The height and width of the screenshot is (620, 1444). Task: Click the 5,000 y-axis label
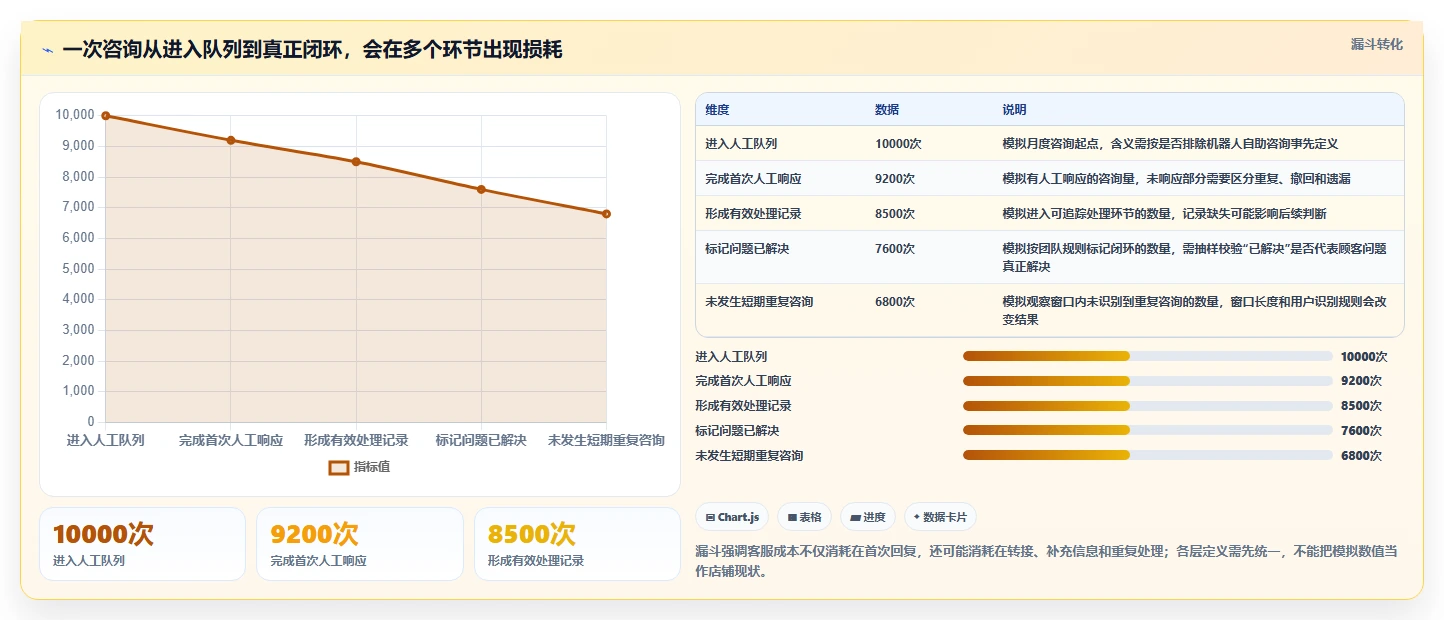pyautogui.click(x=78, y=269)
